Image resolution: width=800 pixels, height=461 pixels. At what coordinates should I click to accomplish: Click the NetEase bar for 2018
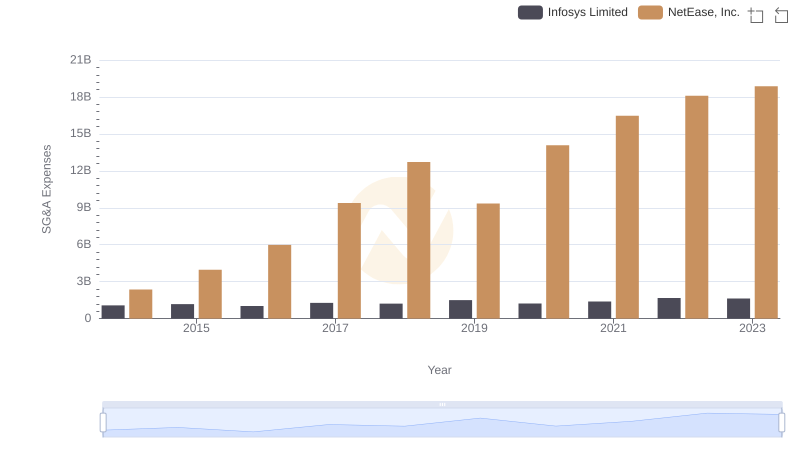[419, 240]
